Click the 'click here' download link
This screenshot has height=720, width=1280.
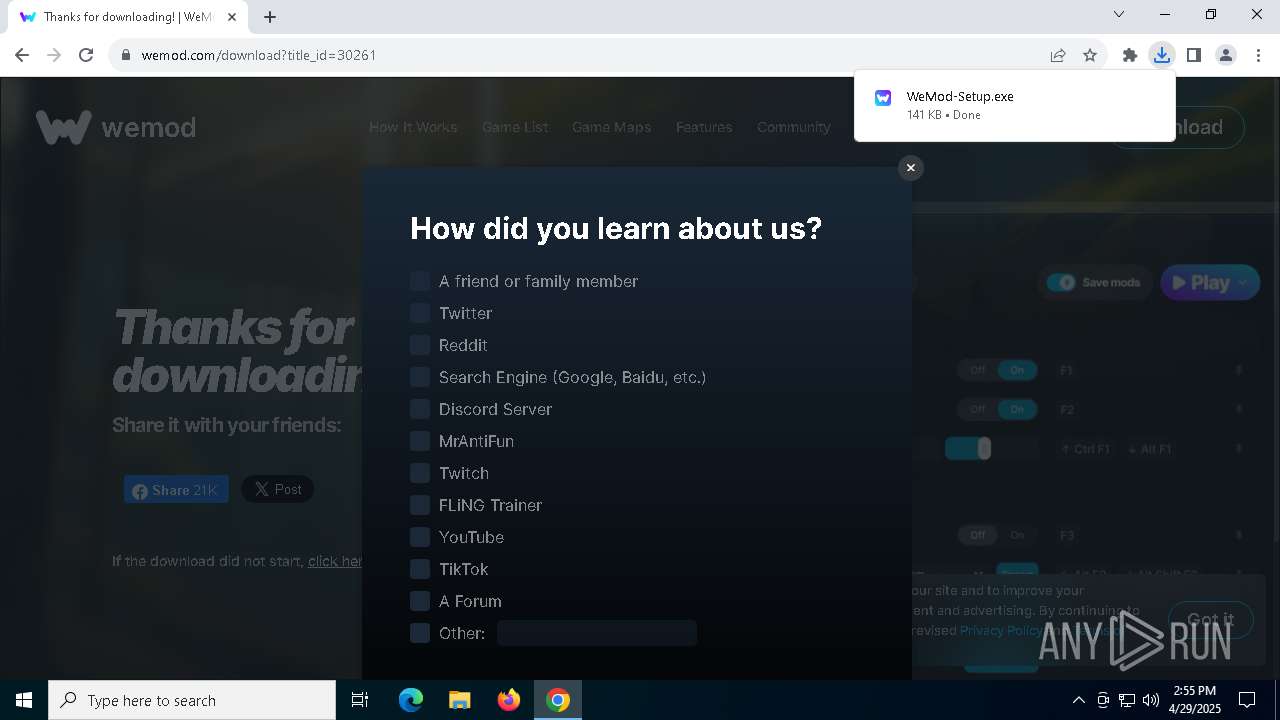click(335, 561)
